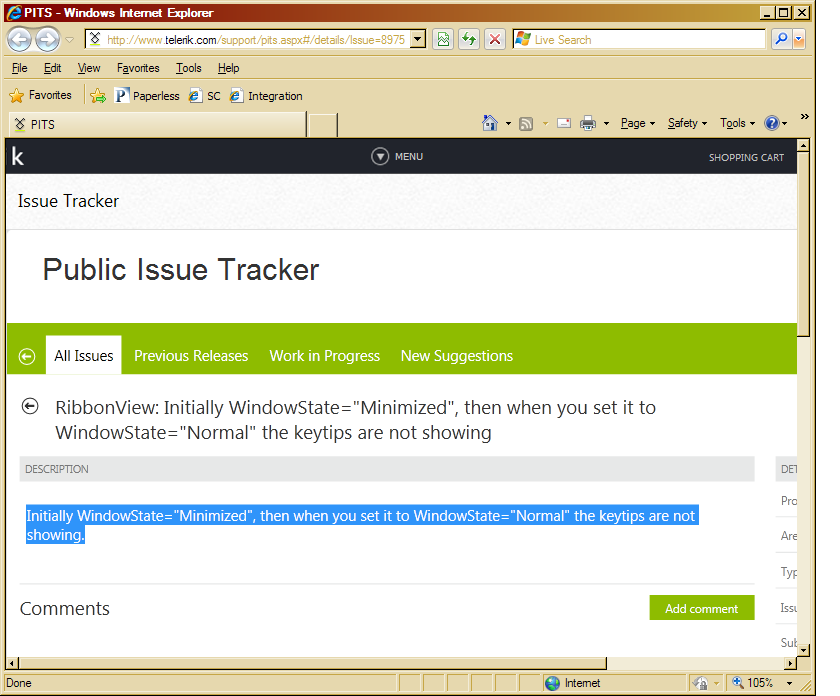Click the DESCRIPTION section header
Viewport: 840px width, 696px height.
coord(387,469)
